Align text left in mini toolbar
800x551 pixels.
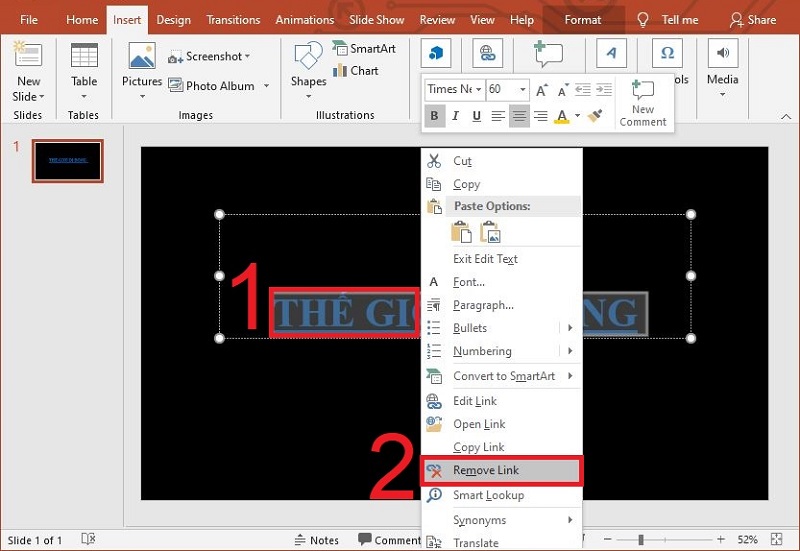point(498,116)
